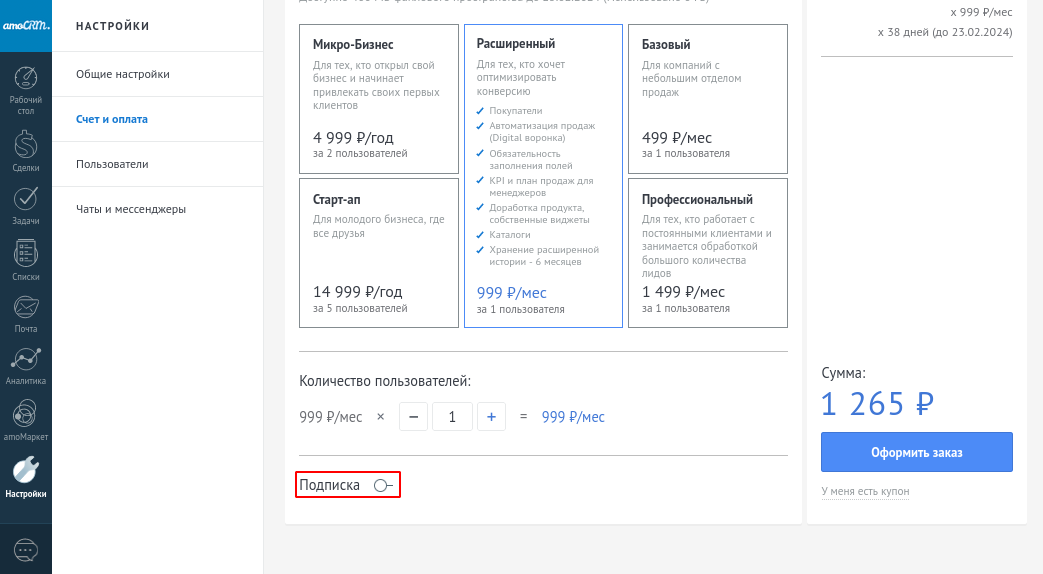
Task: Open chat bubble icon at bottom
Action: [26, 549]
